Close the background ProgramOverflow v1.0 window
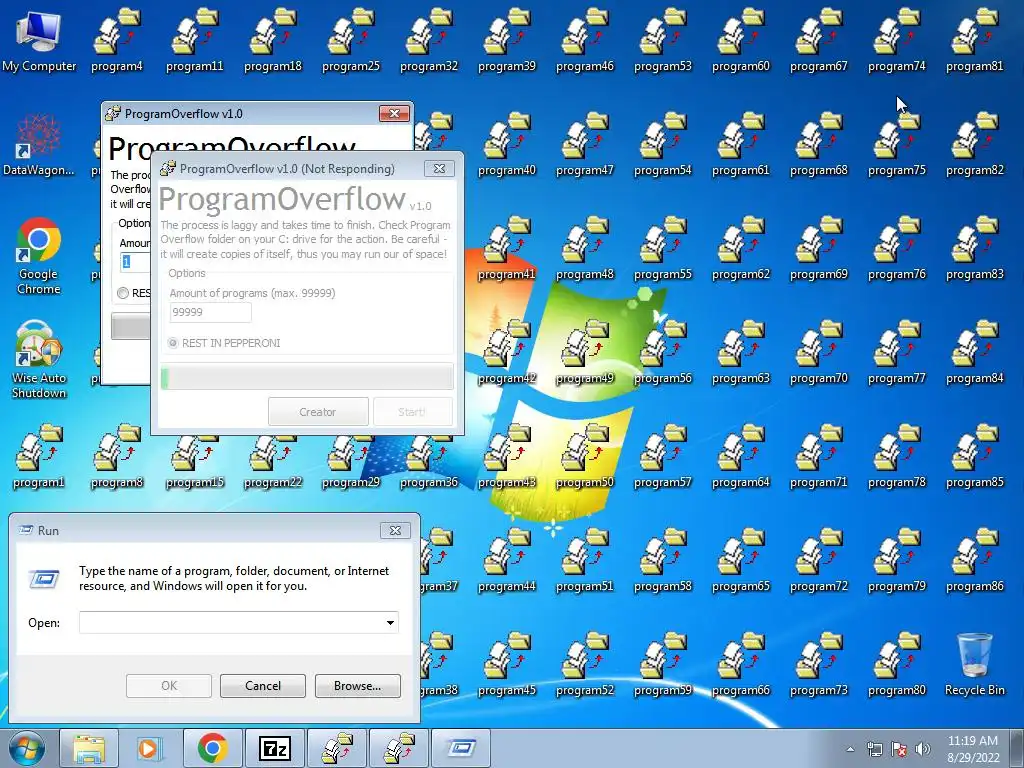The width and height of the screenshot is (1024, 768). coord(394,114)
